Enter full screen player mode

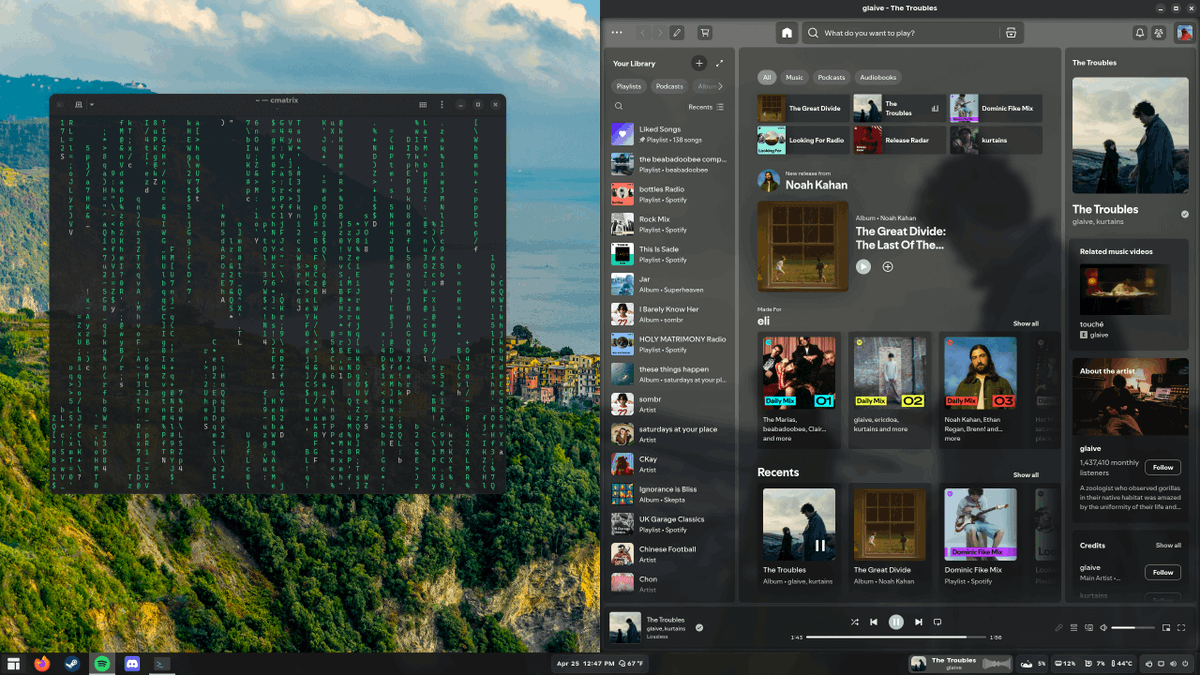point(1181,628)
